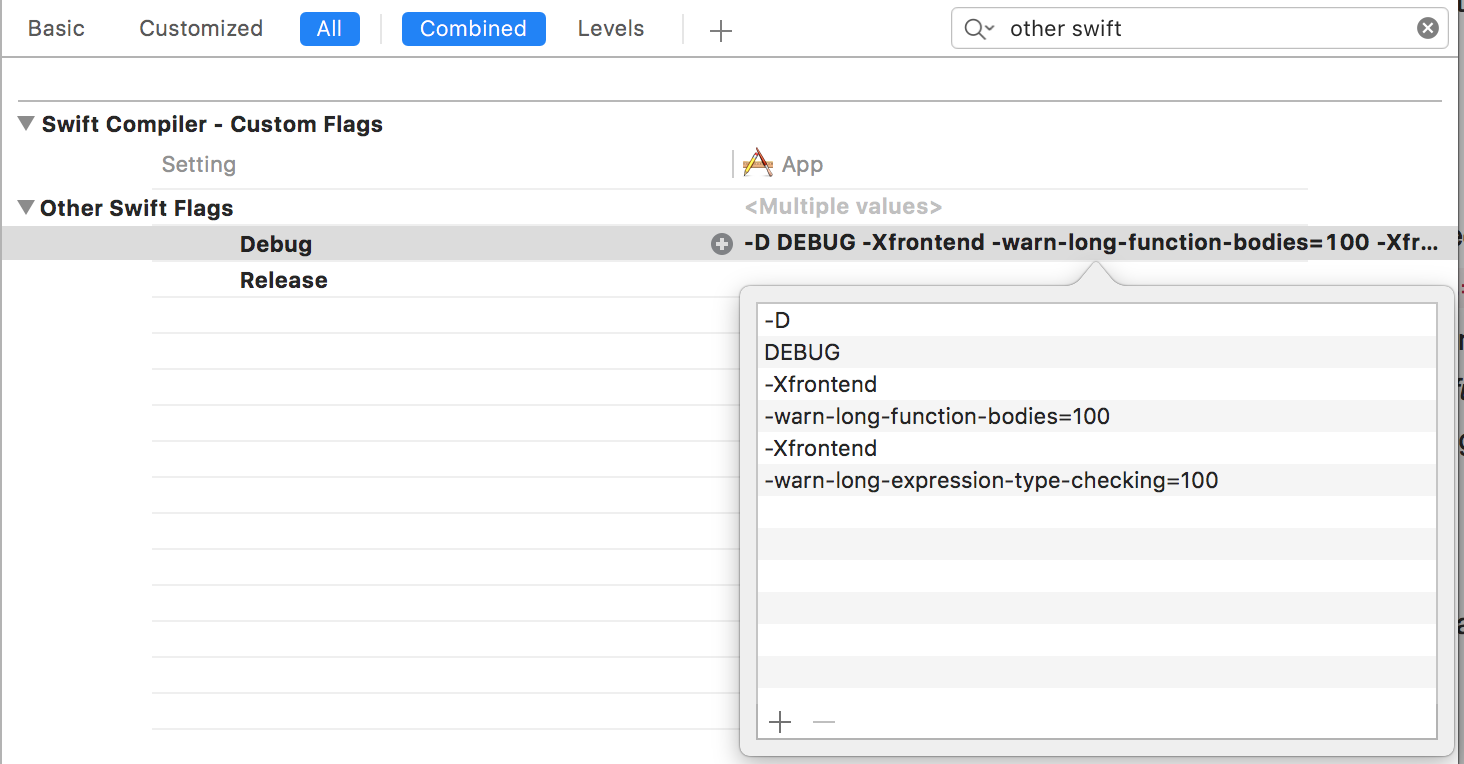
Task: Open the search magnifier options menu
Action: (x=978, y=29)
